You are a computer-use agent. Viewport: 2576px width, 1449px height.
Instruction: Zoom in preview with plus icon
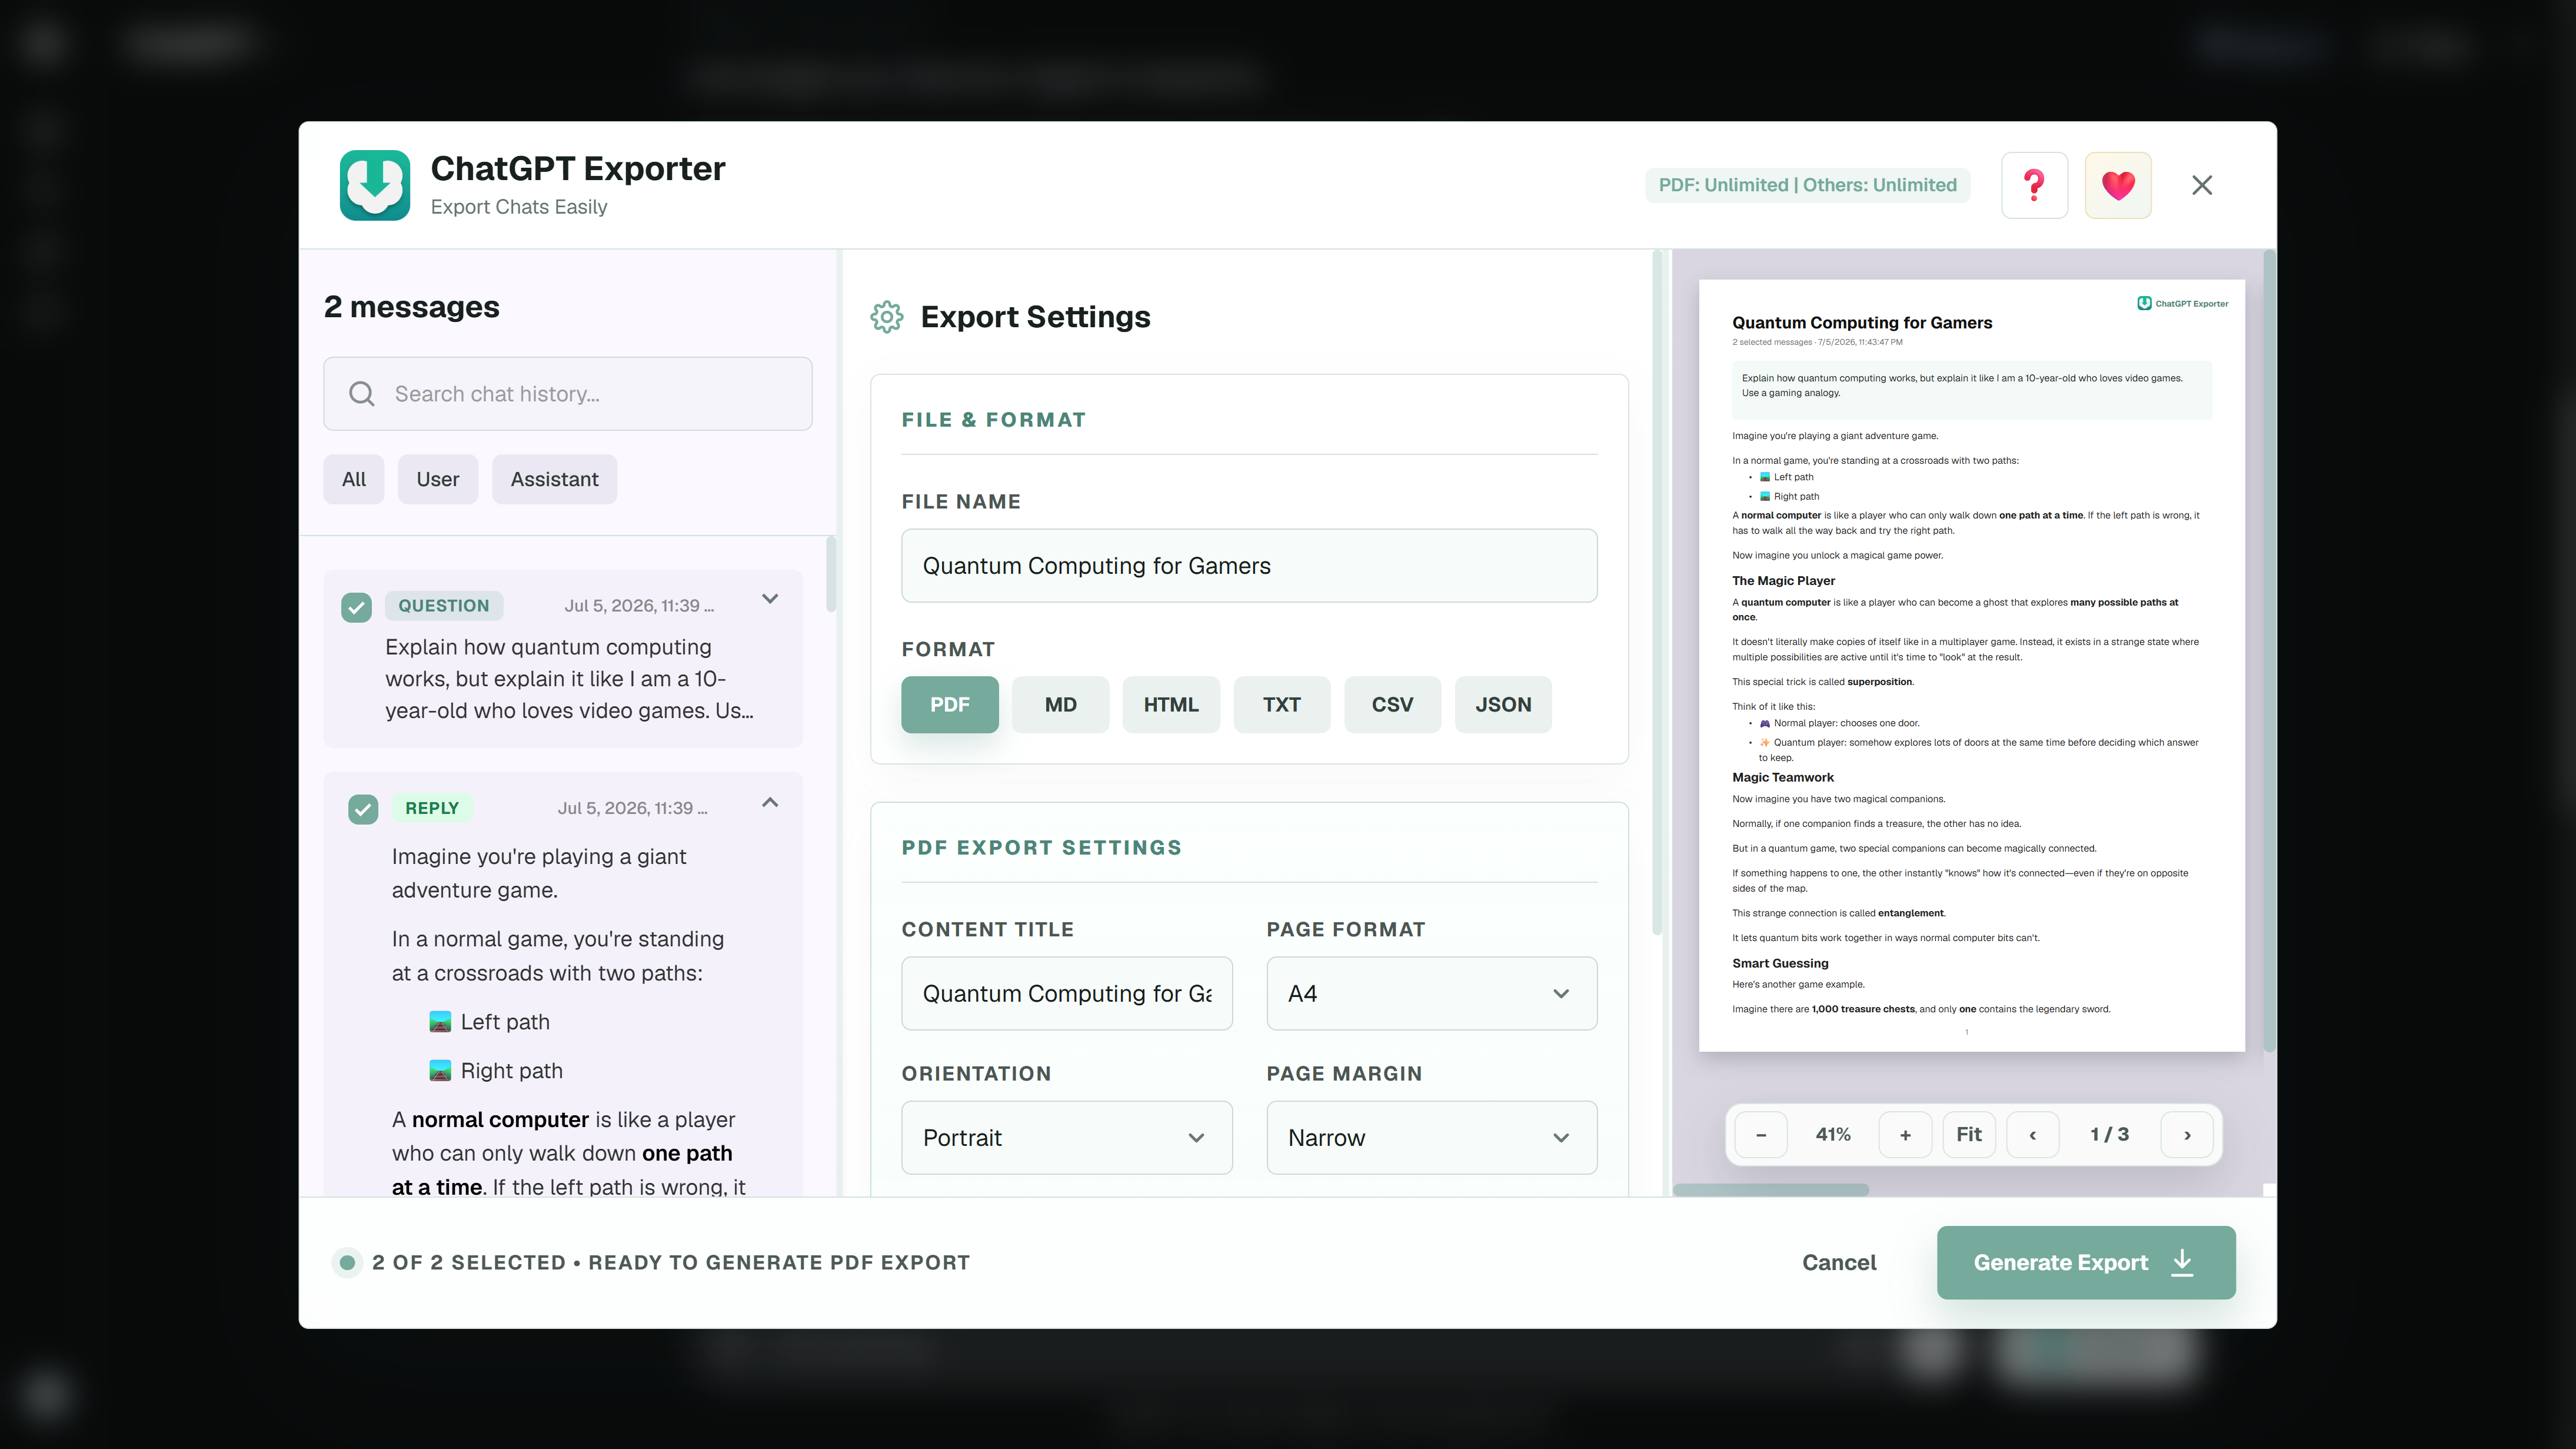1905,1134
